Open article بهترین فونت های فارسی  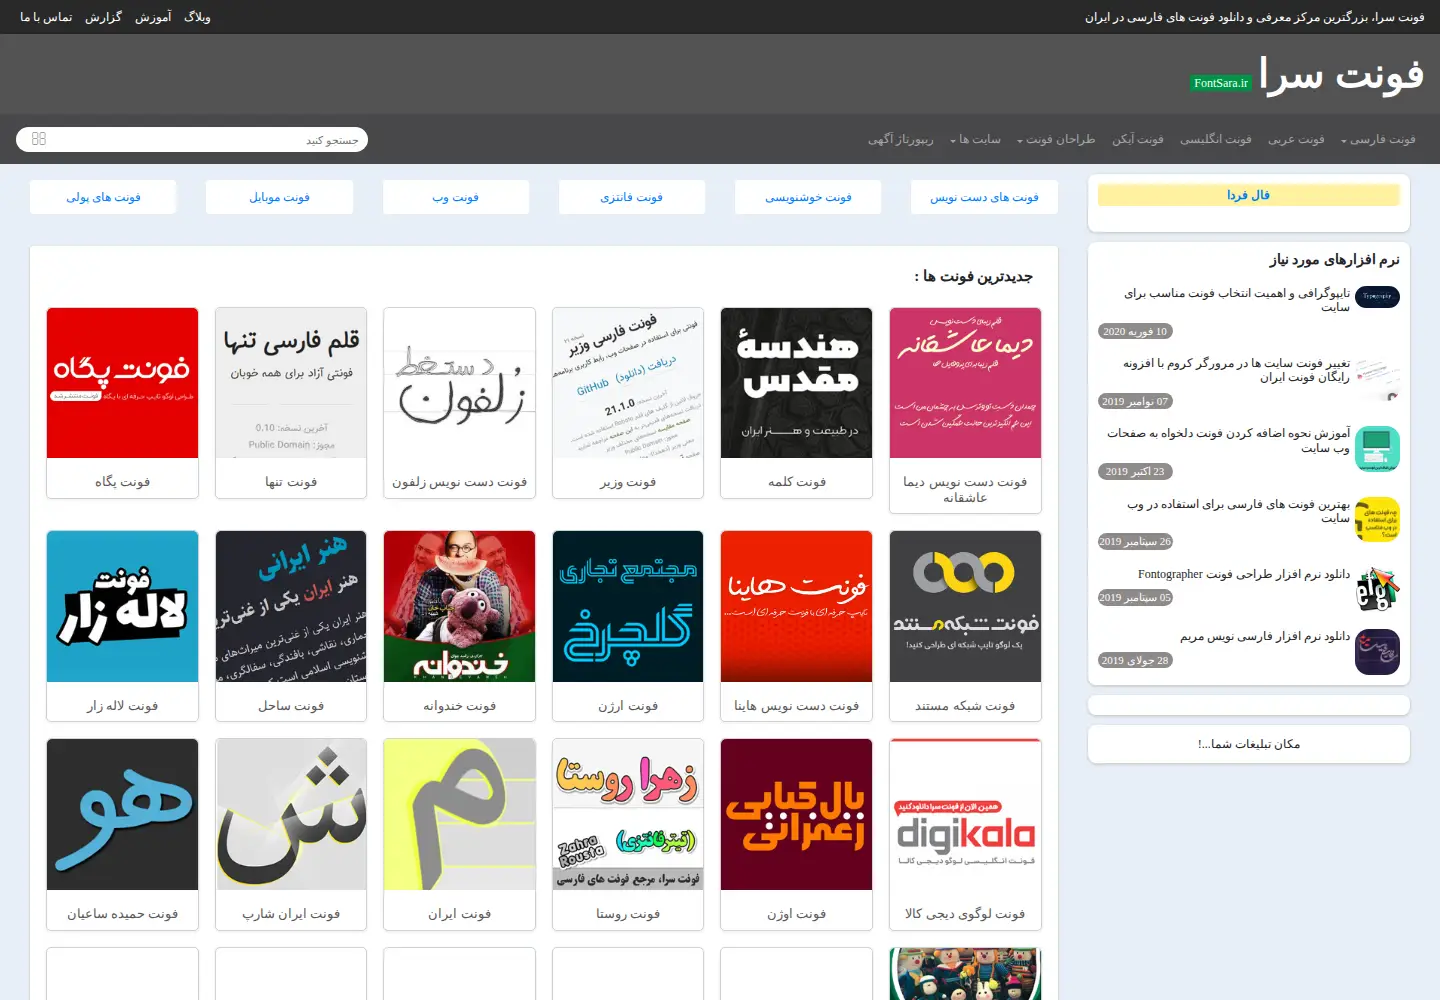[x=1239, y=511]
